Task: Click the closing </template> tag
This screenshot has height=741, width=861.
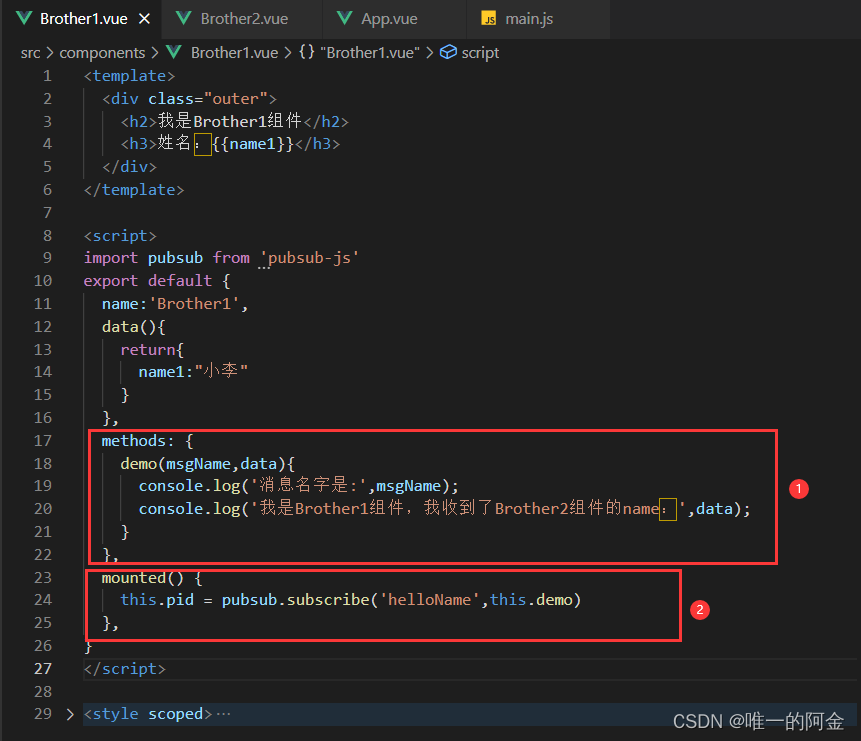Action: (133, 190)
